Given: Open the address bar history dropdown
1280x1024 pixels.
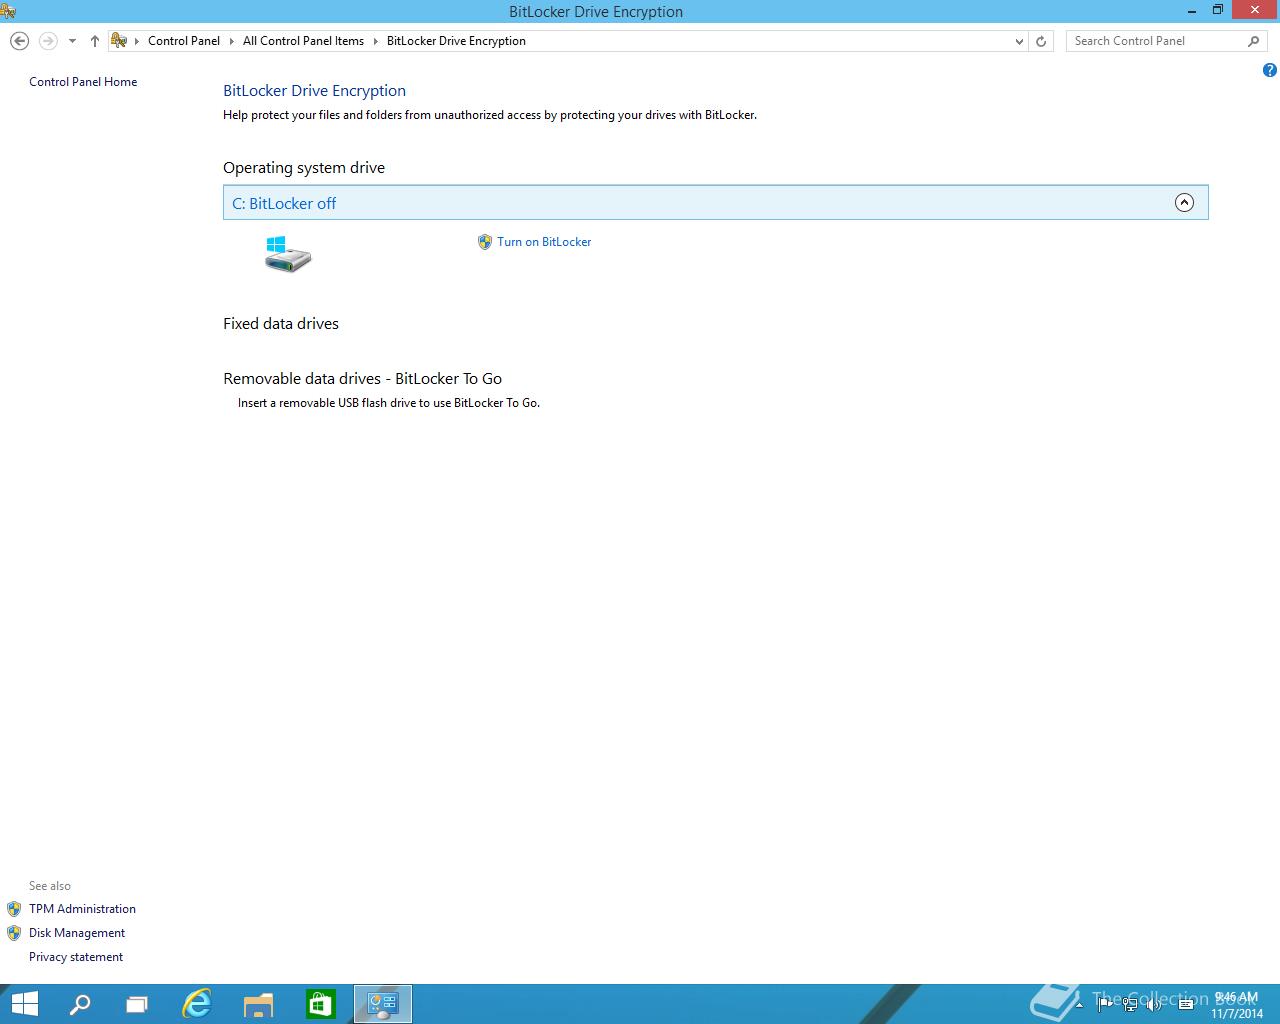Looking at the screenshot, I should (x=1019, y=41).
